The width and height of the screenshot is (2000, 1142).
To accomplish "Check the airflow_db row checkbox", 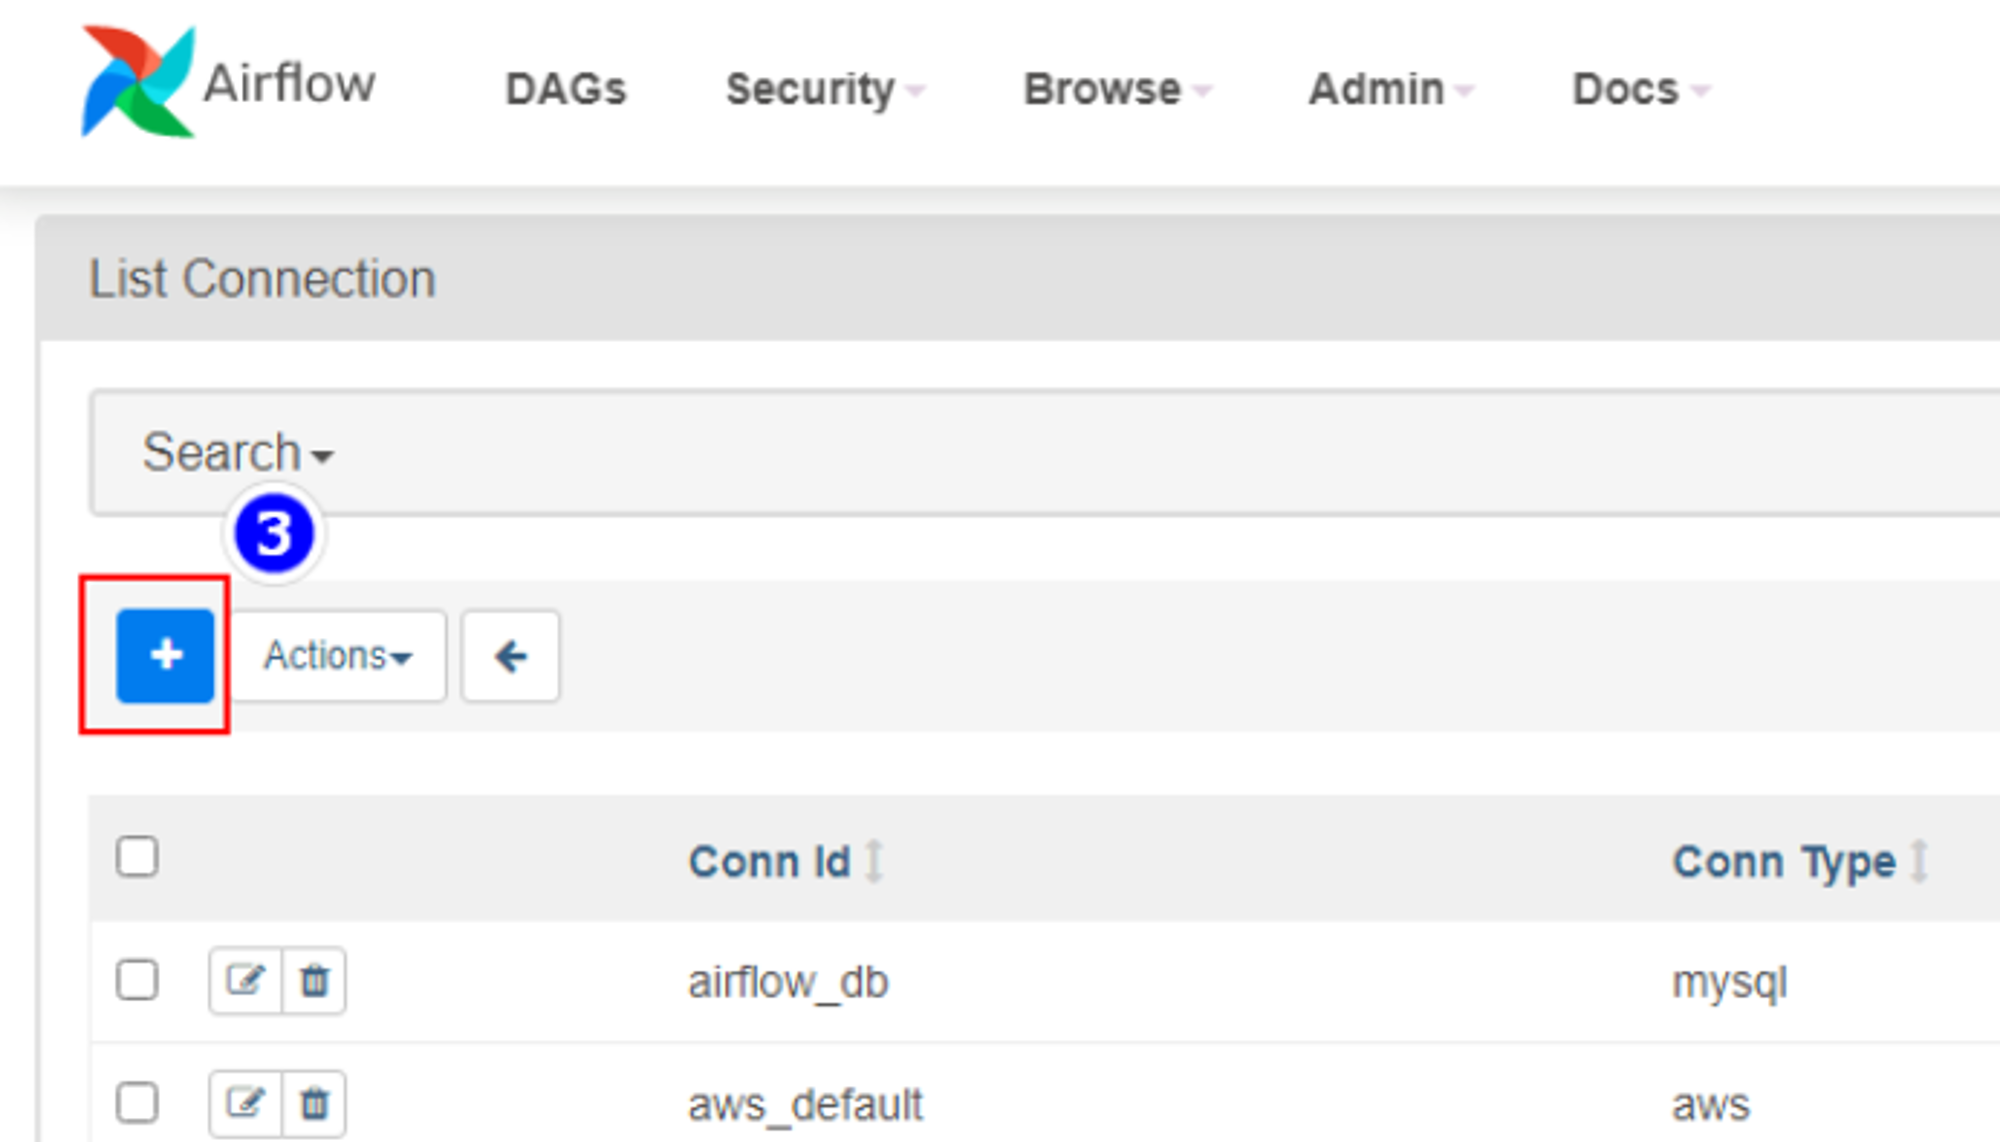I will pos(137,980).
